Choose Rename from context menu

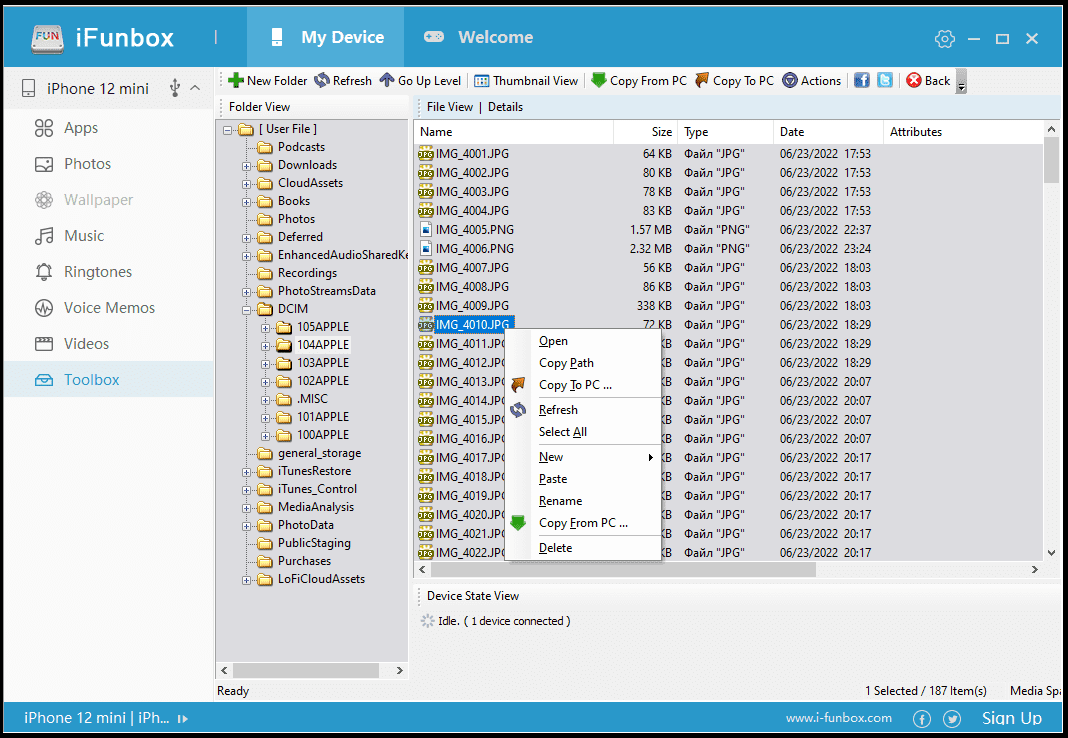click(x=583, y=500)
